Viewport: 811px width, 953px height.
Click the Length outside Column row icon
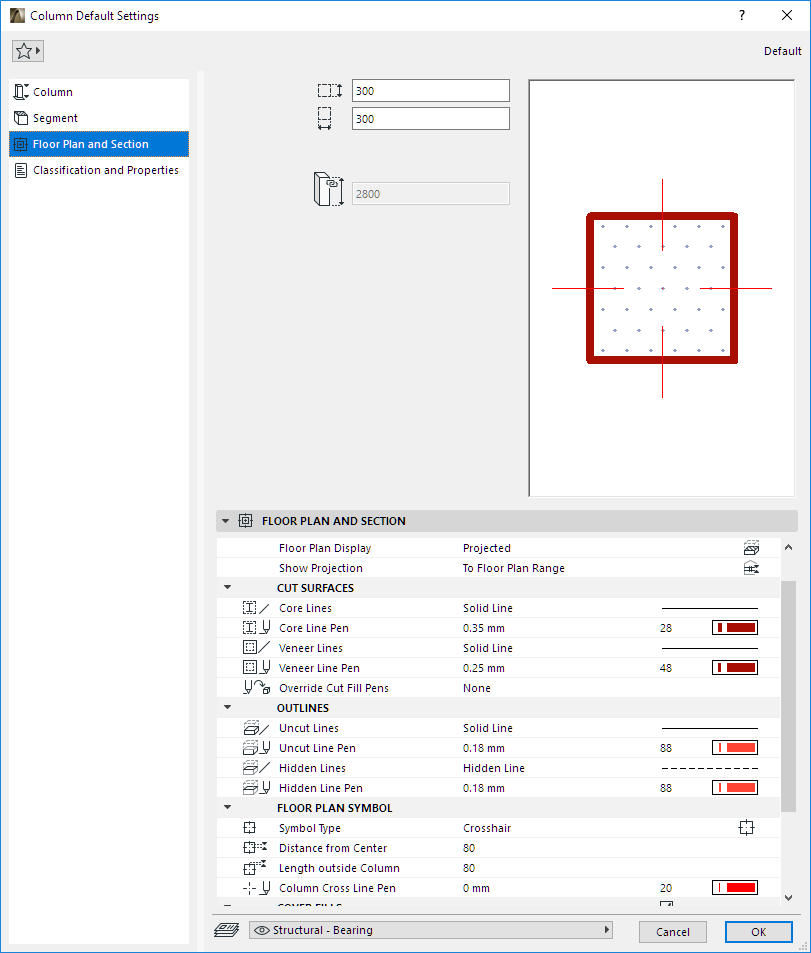click(x=255, y=868)
